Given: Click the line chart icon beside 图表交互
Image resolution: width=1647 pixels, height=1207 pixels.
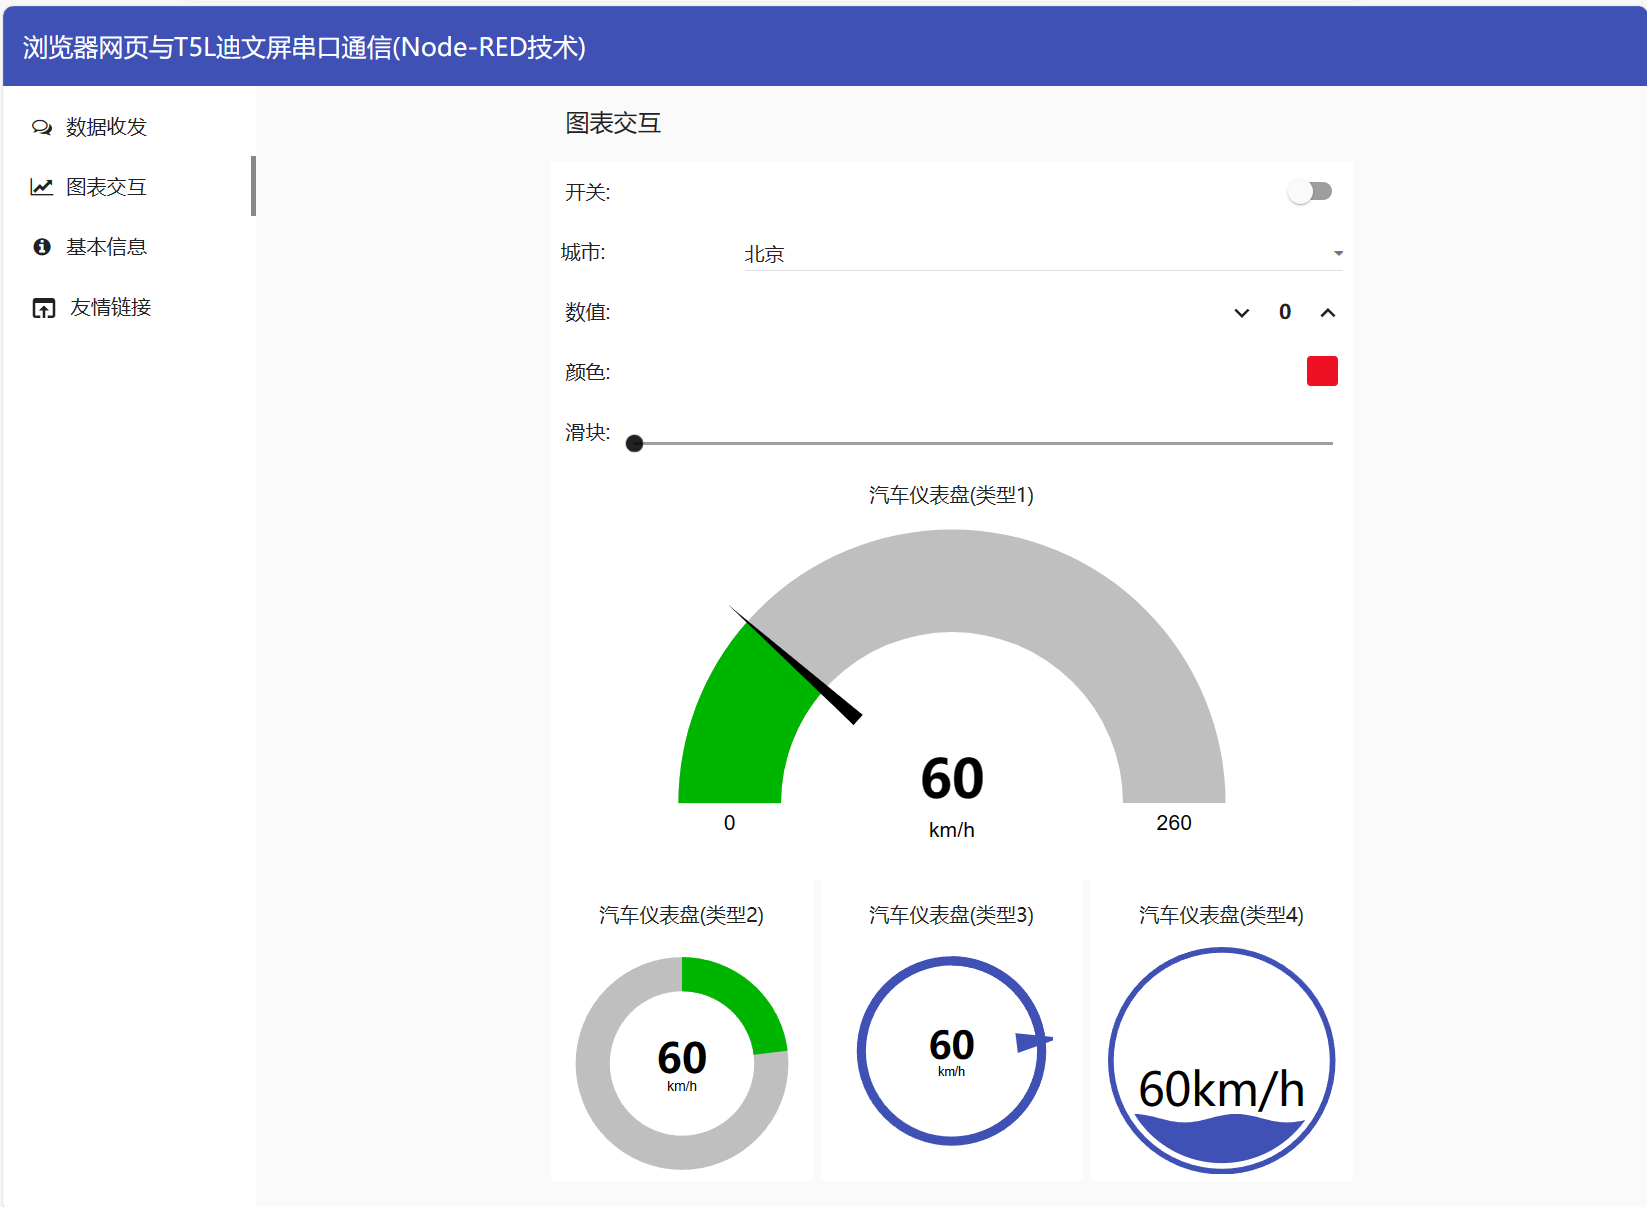Looking at the screenshot, I should (42, 187).
